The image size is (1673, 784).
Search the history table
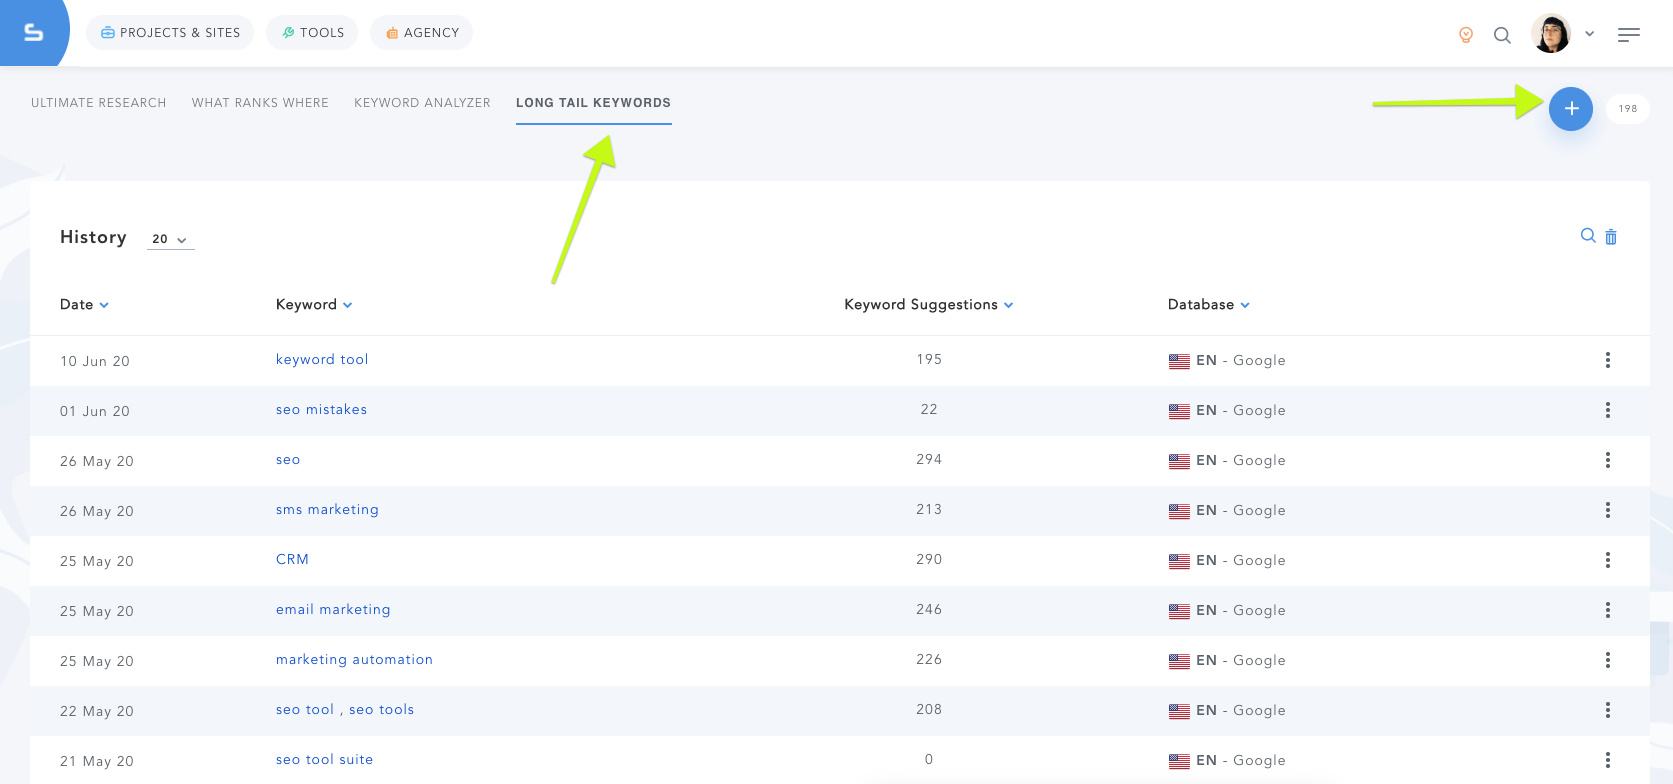[x=1588, y=236]
